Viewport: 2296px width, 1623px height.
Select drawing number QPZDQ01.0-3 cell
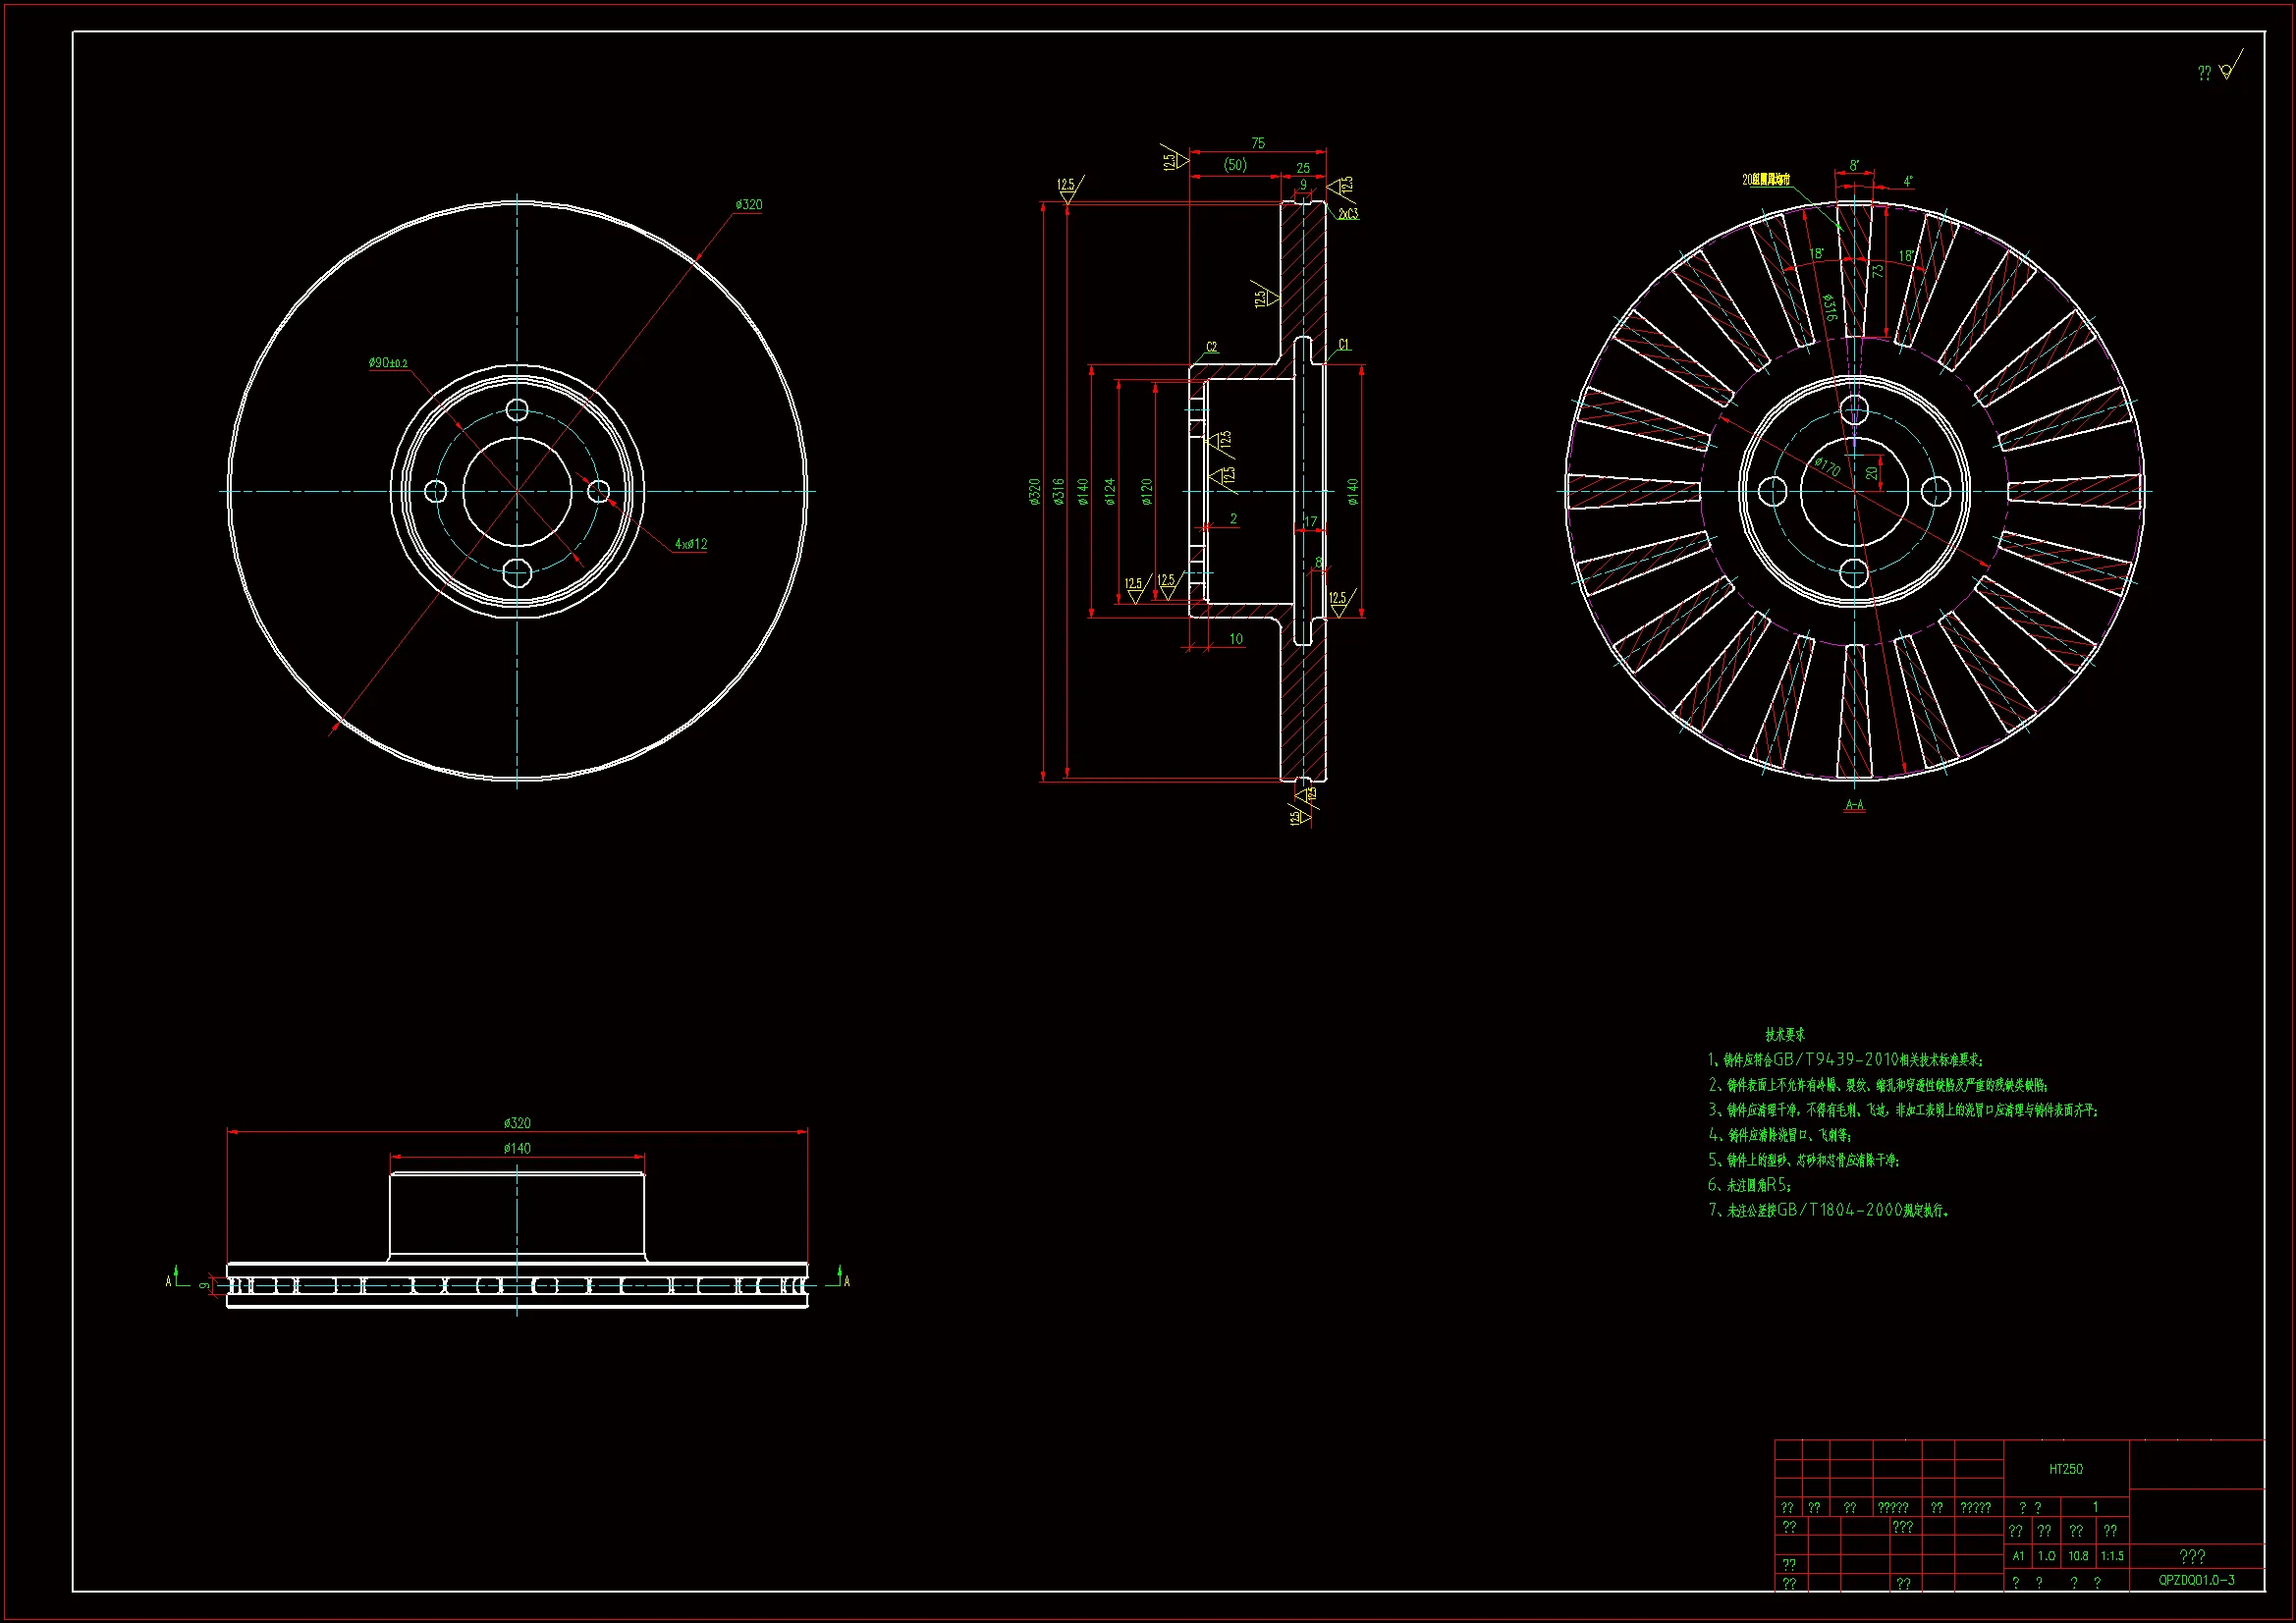point(2196,1580)
